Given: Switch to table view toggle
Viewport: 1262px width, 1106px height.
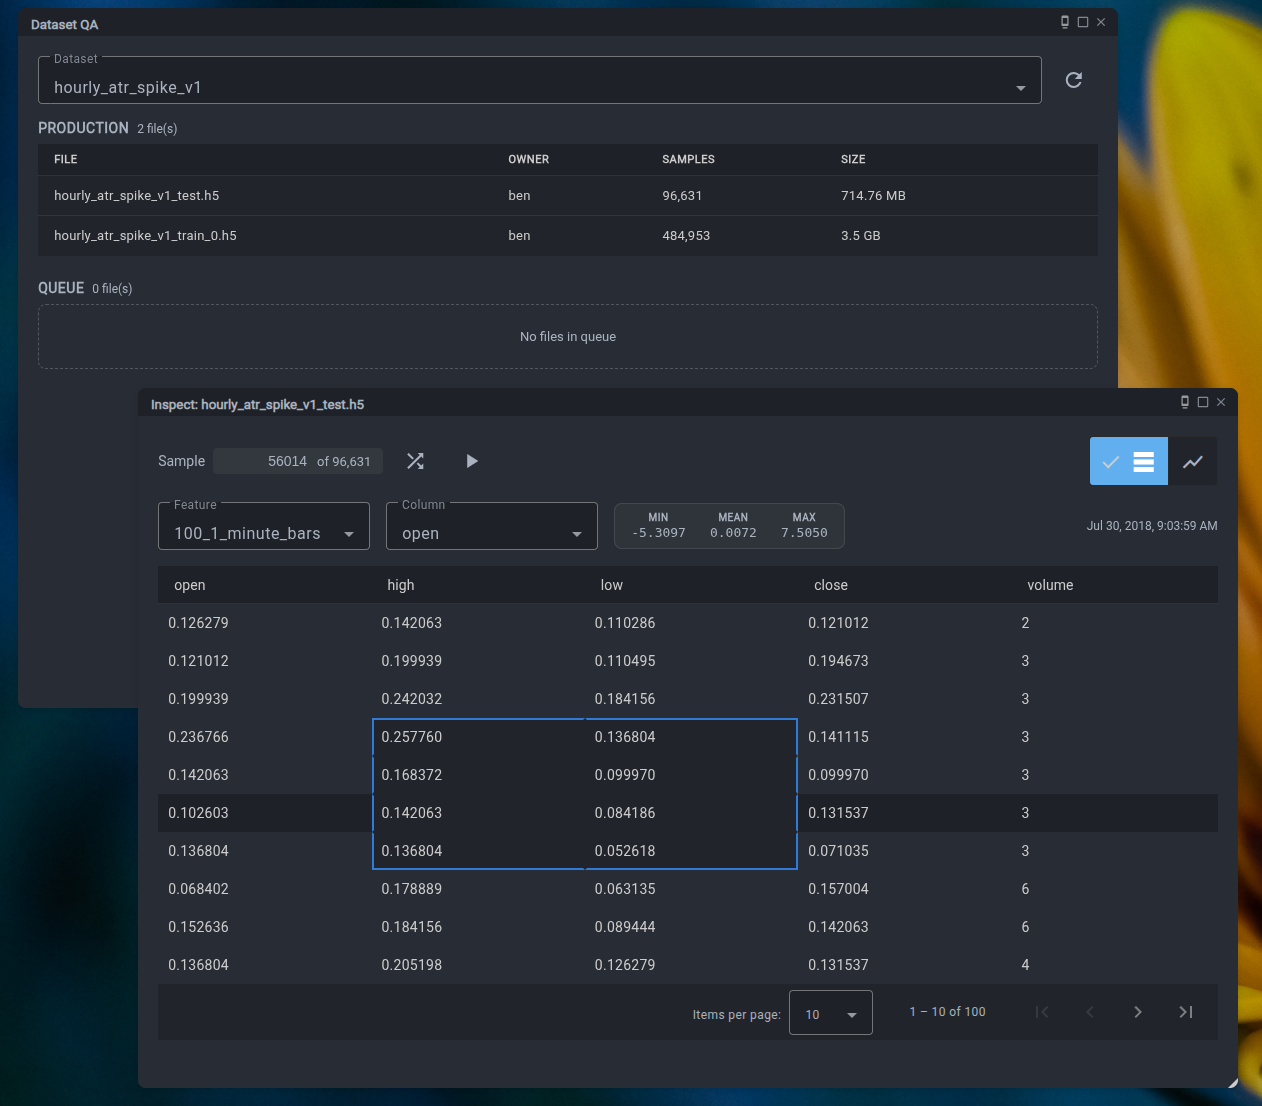Looking at the screenshot, I should (x=1129, y=461).
